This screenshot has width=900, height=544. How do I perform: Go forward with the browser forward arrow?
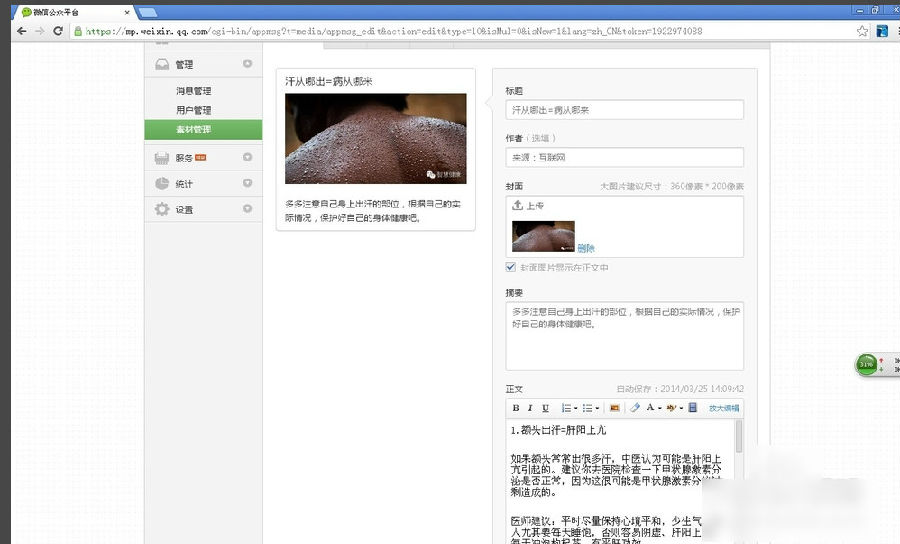40,31
